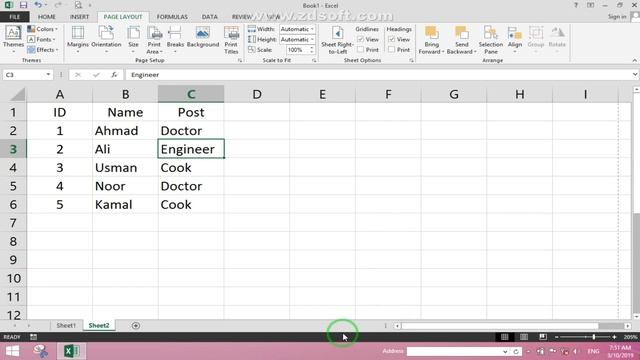The image size is (640, 360).
Task: Open the theme Effects dropdown
Action: pyautogui.click(x=43, y=49)
